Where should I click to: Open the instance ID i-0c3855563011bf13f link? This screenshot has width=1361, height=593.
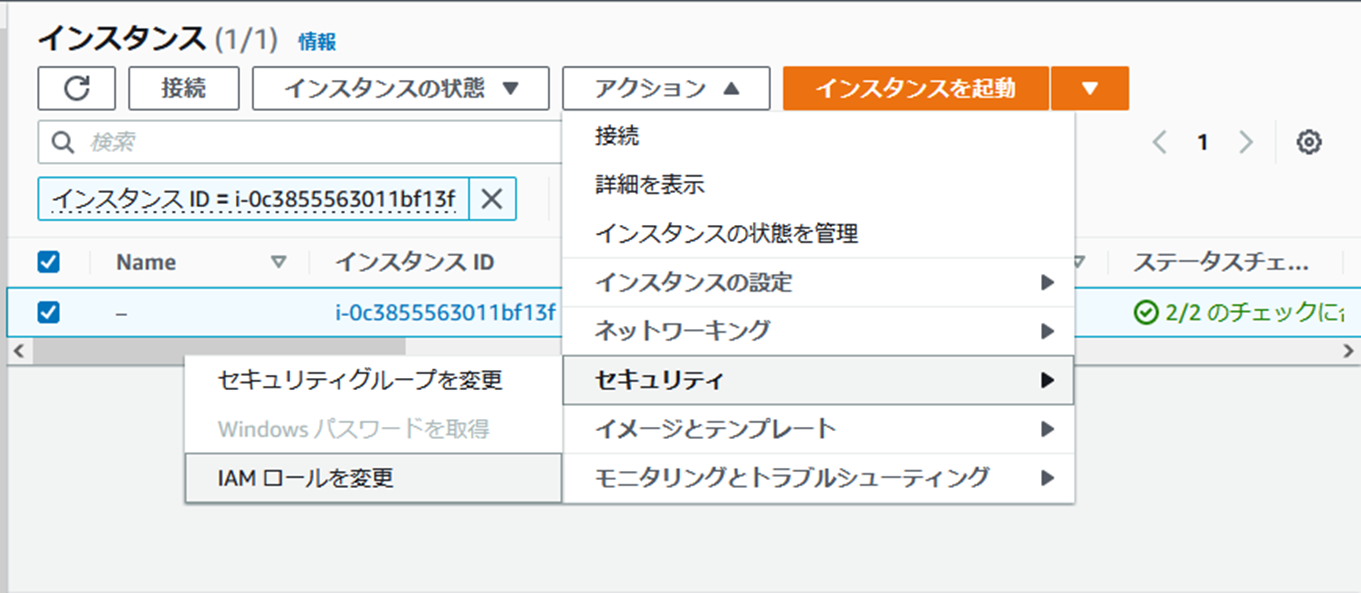pyautogui.click(x=445, y=313)
